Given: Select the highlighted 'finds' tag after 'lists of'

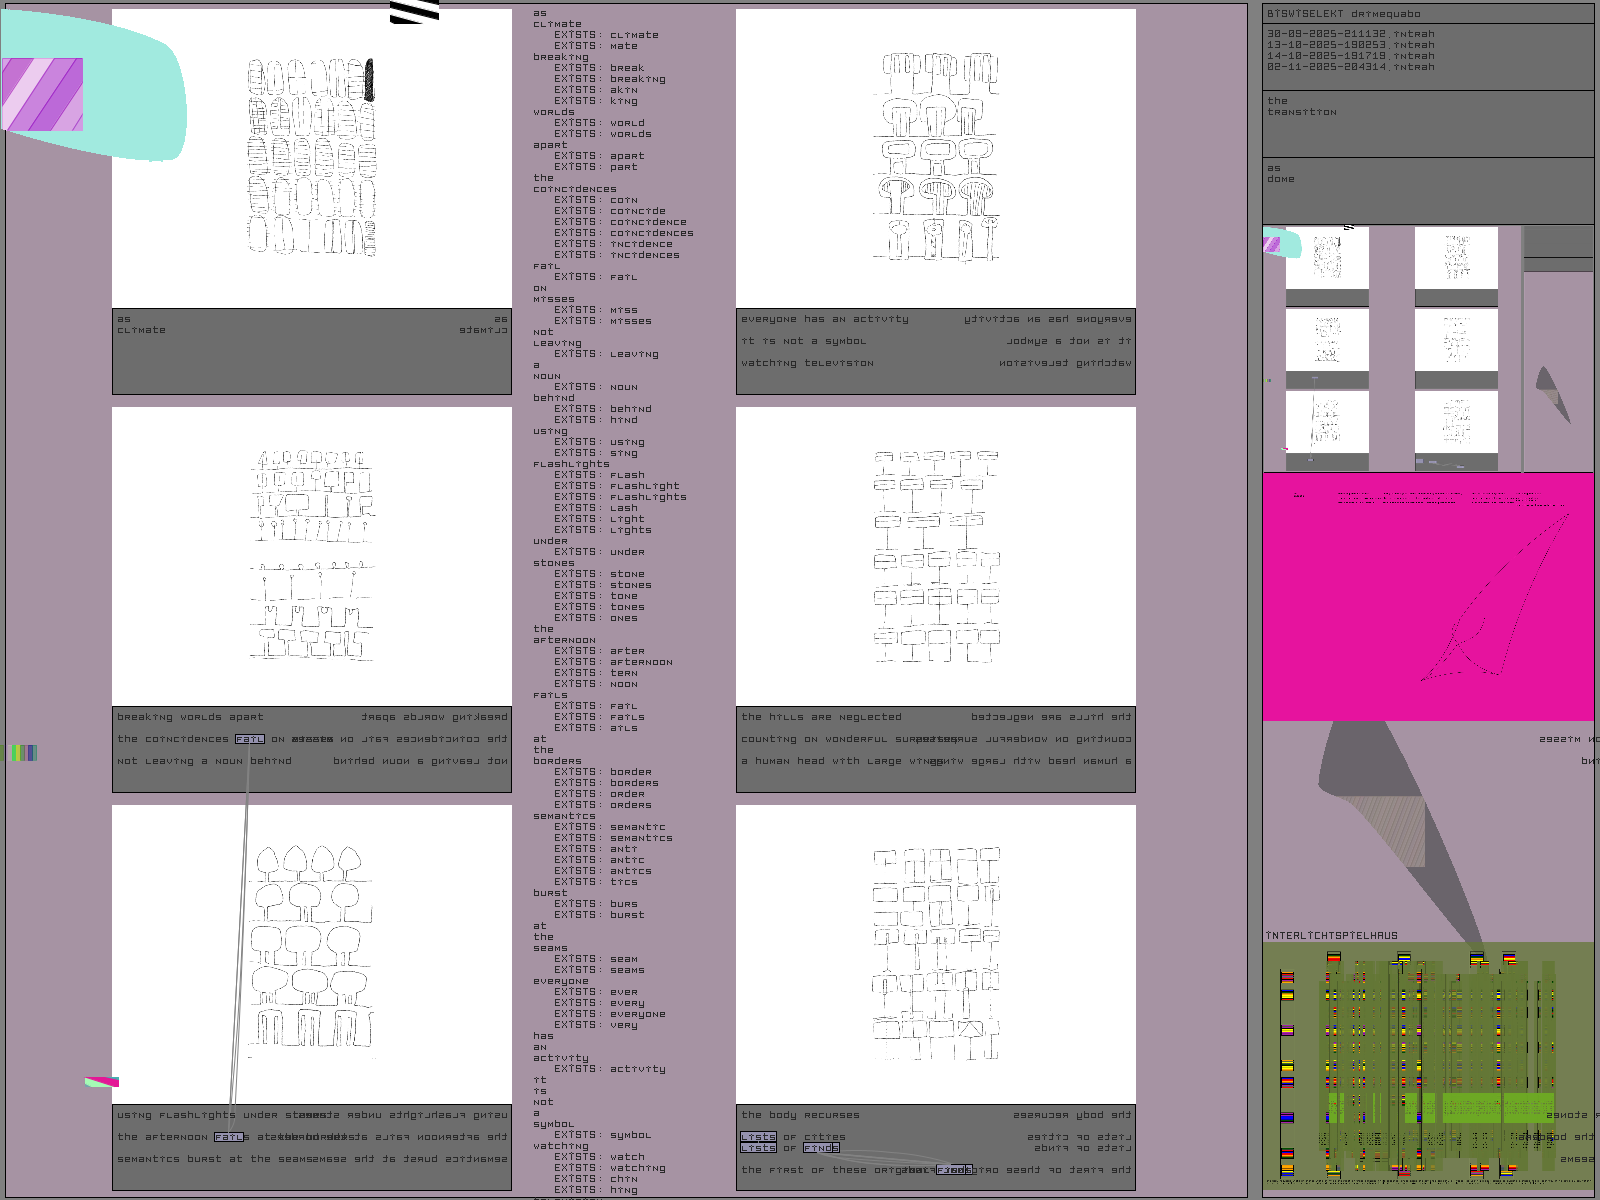Looking at the screenshot, I should tap(821, 1148).
